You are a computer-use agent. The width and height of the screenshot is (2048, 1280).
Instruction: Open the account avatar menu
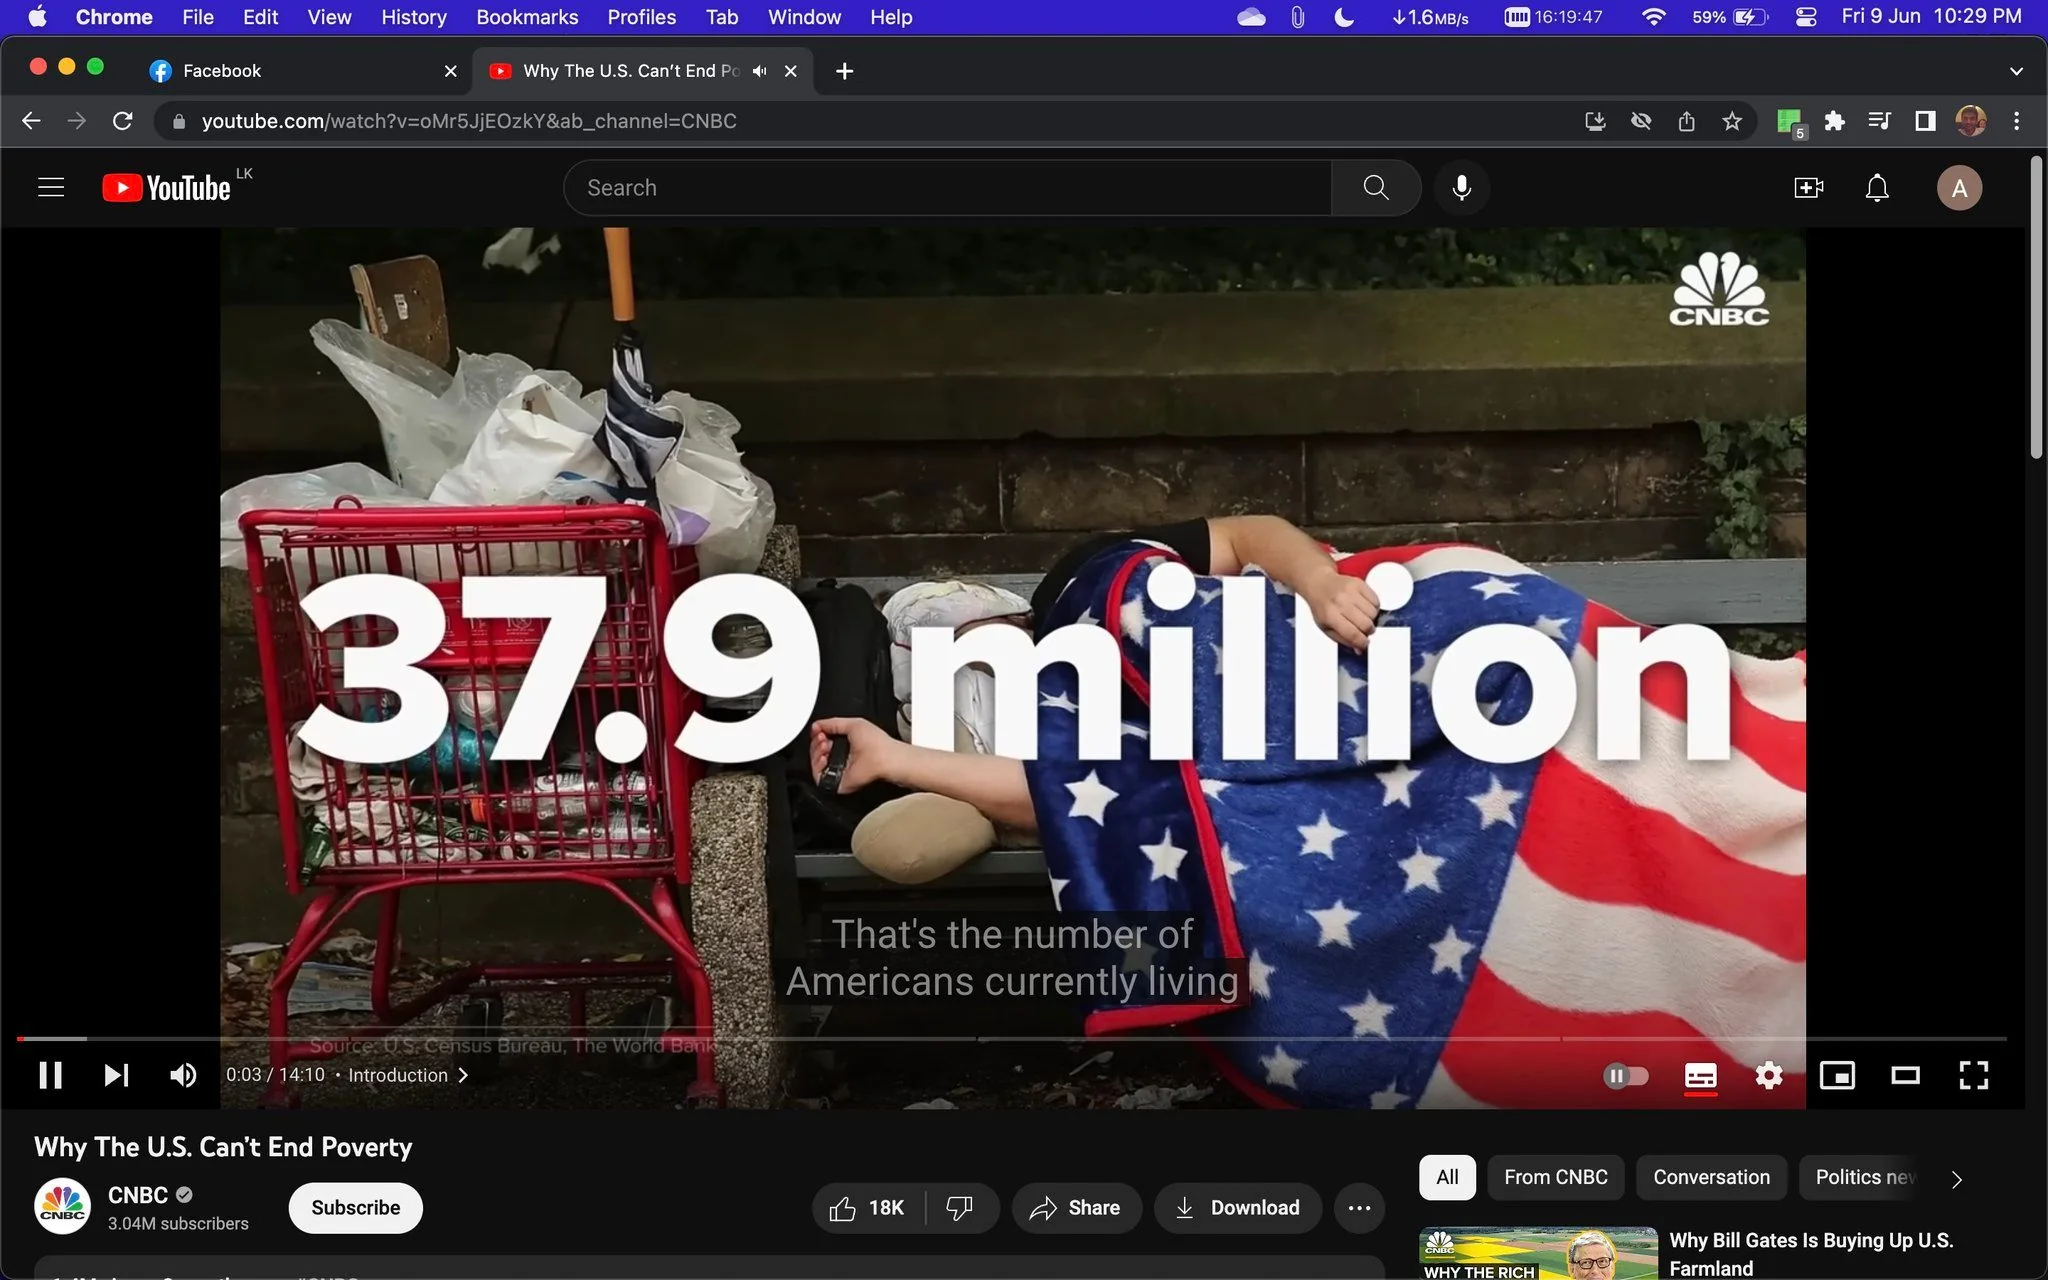click(1959, 188)
